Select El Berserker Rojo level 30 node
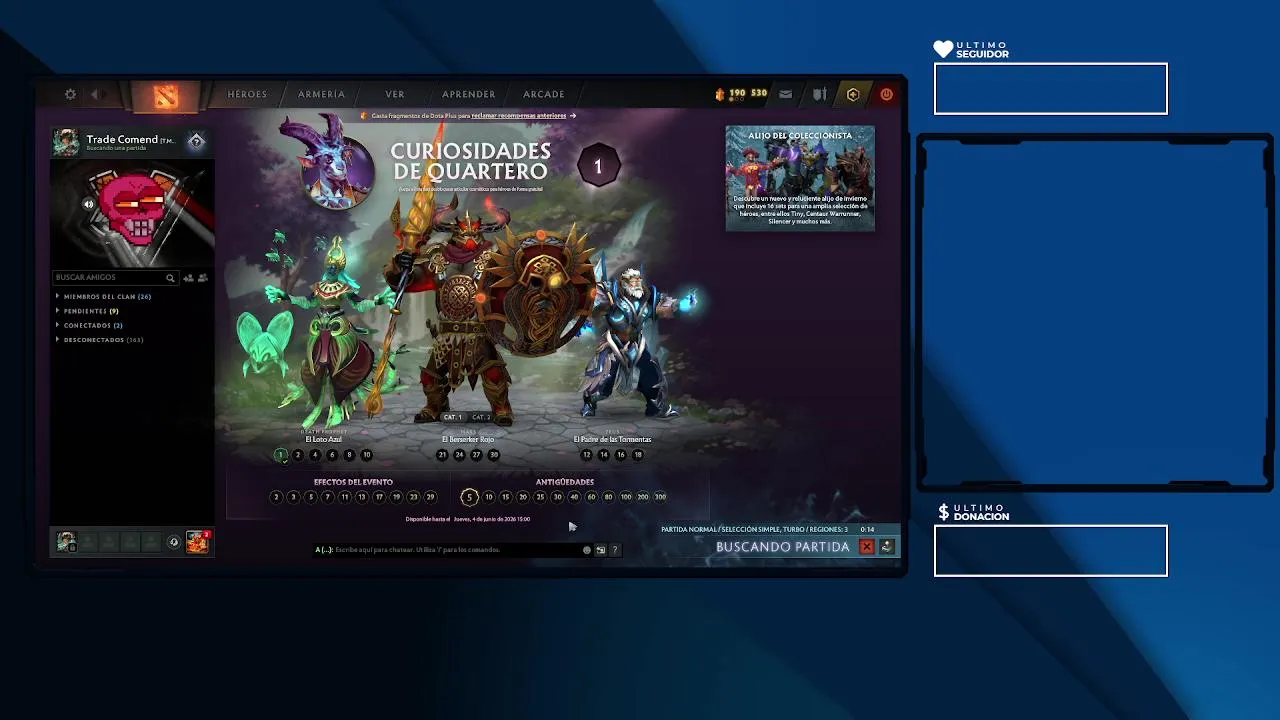Image resolution: width=1280 pixels, height=720 pixels. [x=493, y=455]
